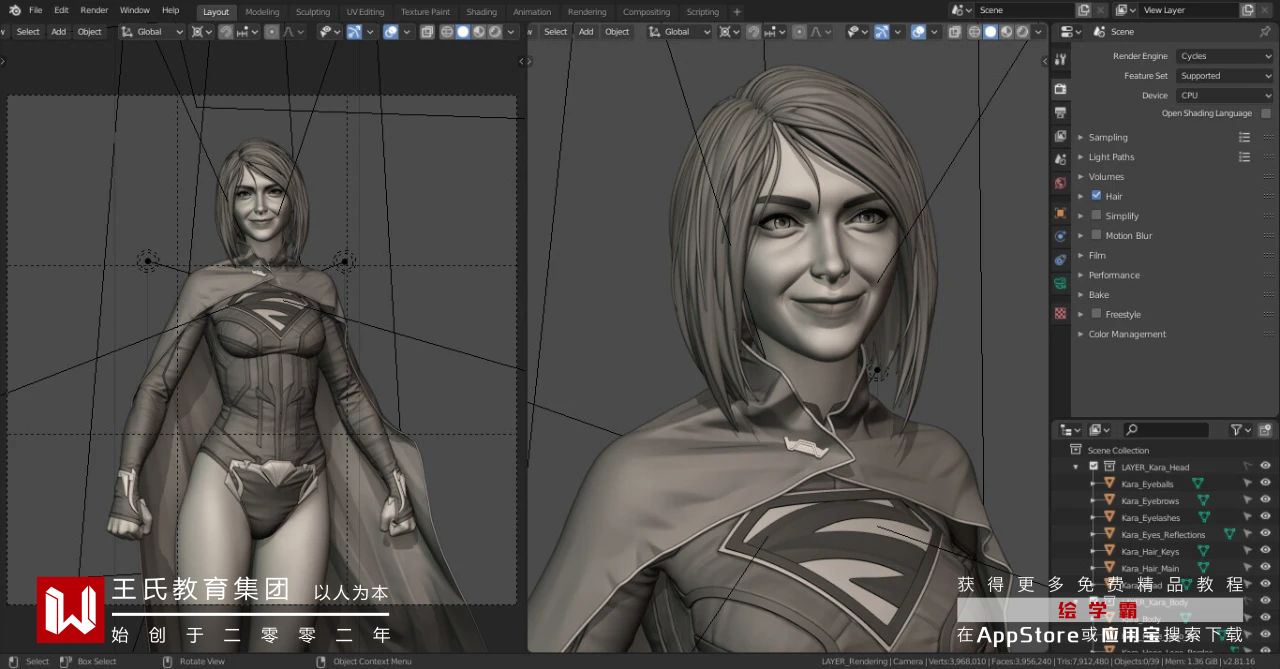Toggle overlays icon in left viewport
Viewport: 1280px width, 669px height.
pyautogui.click(x=390, y=32)
